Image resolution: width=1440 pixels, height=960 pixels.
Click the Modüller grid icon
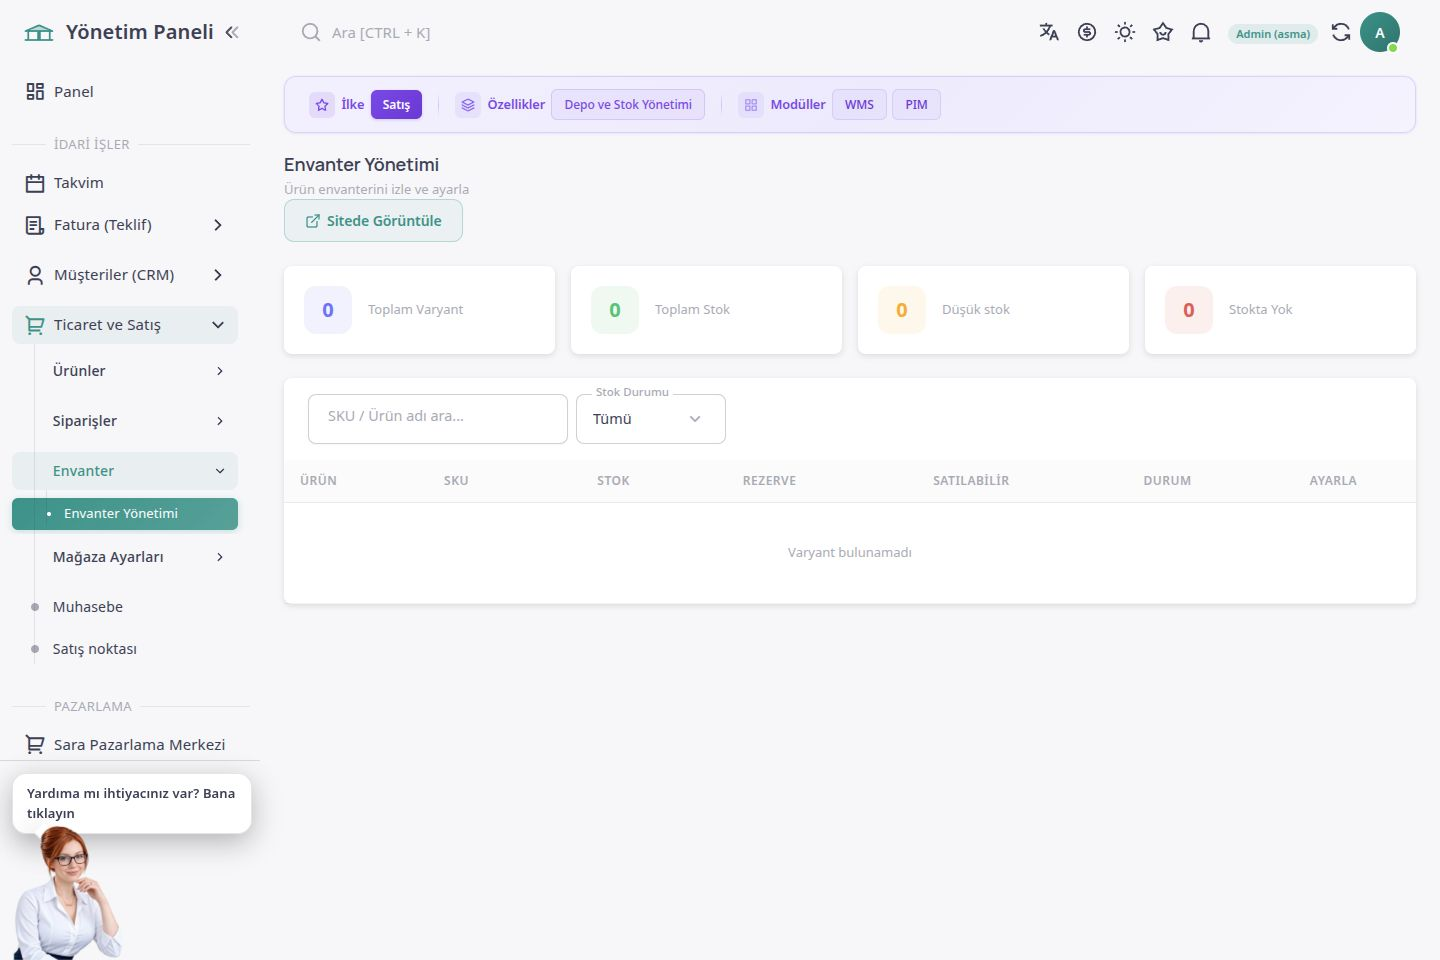click(x=751, y=104)
